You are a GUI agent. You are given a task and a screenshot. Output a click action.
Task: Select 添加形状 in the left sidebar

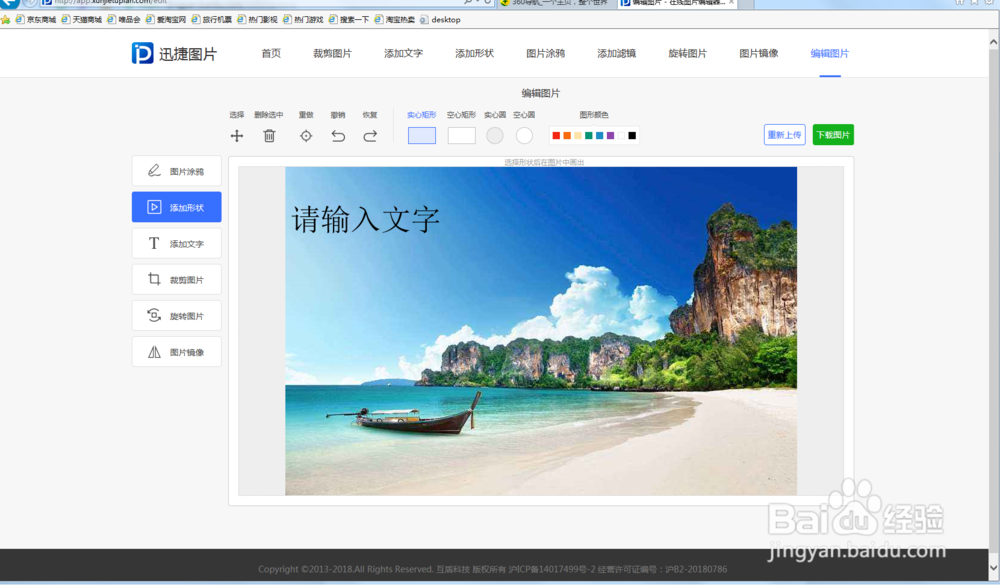[x=177, y=207]
